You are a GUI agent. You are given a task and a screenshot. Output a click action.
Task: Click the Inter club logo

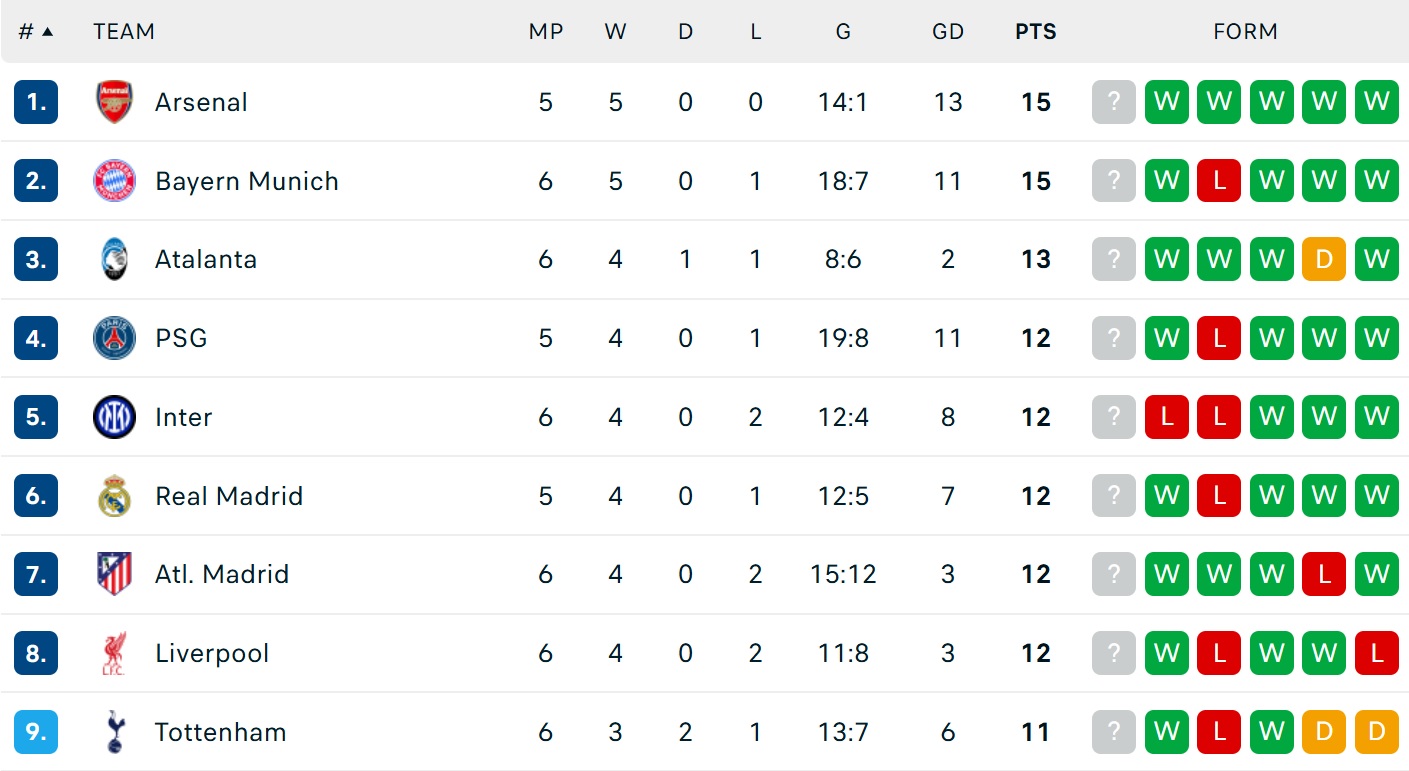(x=114, y=417)
